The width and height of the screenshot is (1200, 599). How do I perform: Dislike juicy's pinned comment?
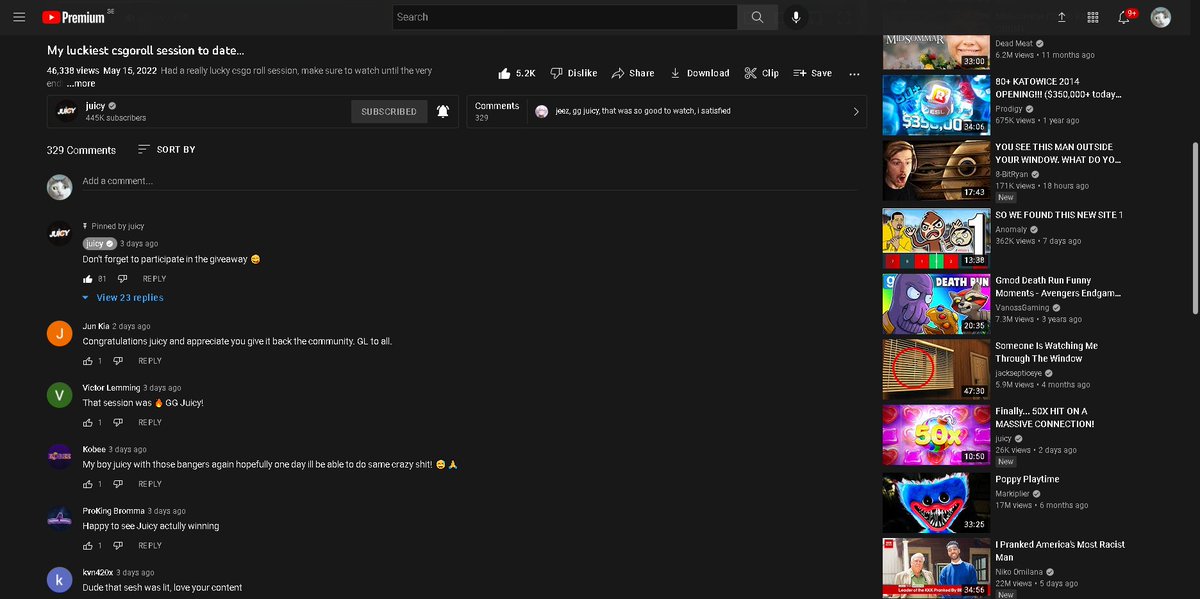click(x=123, y=279)
